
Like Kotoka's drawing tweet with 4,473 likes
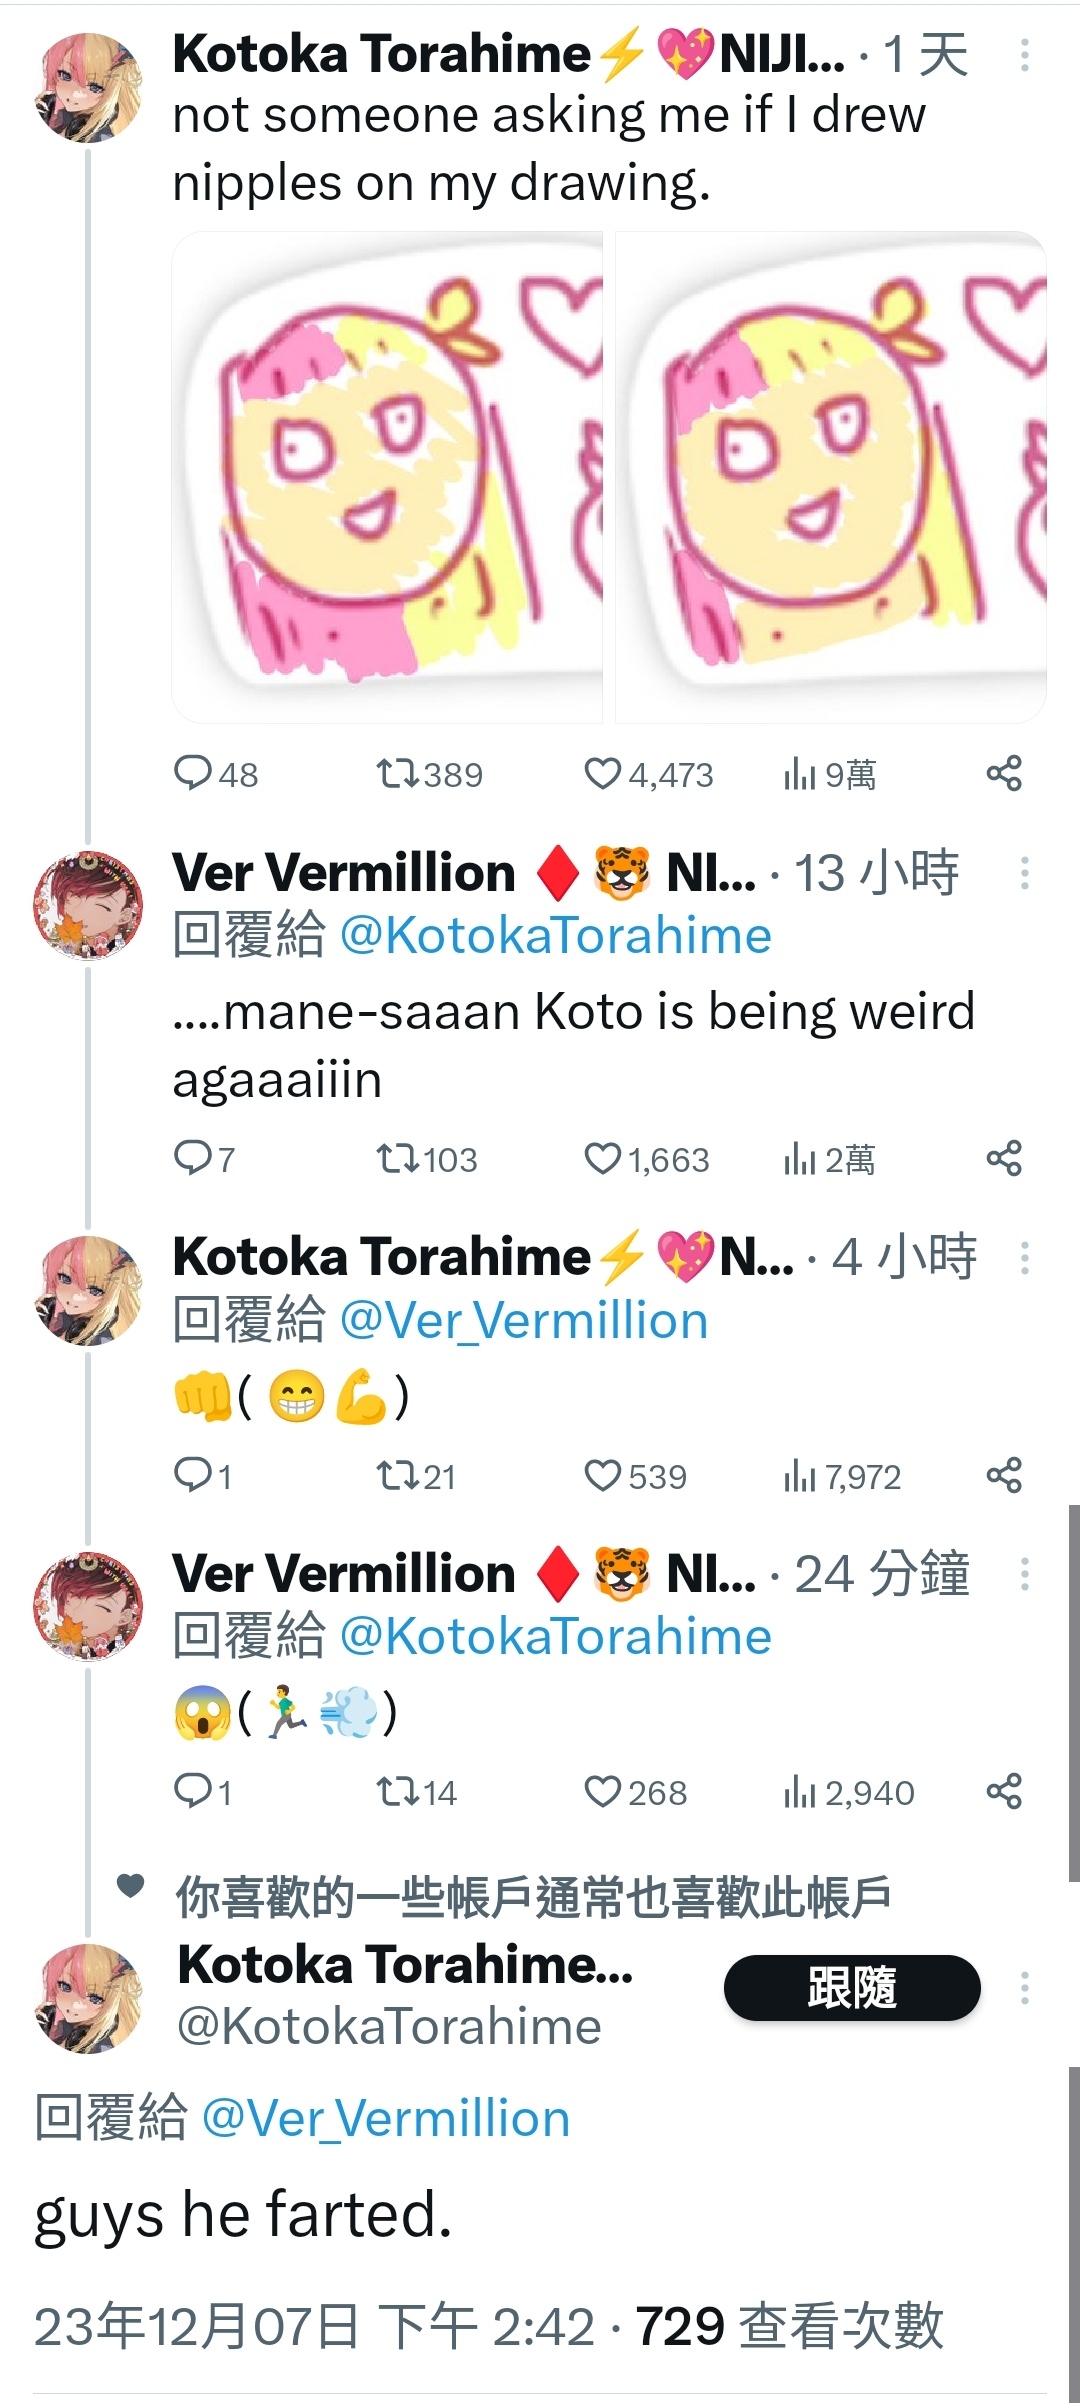tap(648, 774)
